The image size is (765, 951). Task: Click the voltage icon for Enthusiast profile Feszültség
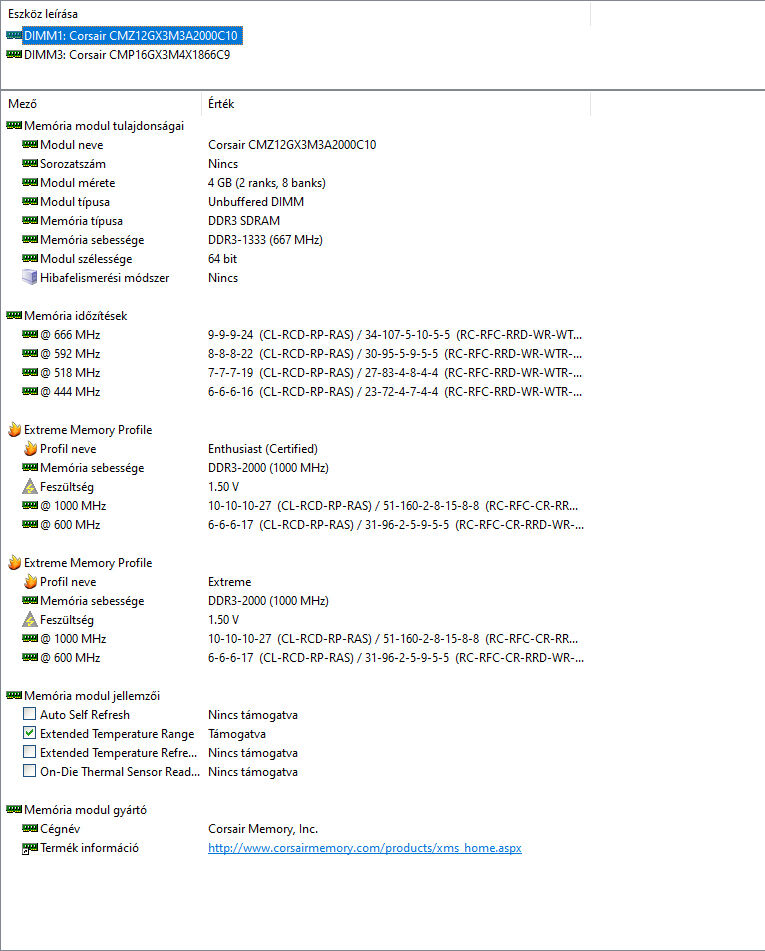pyautogui.click(x=30, y=486)
